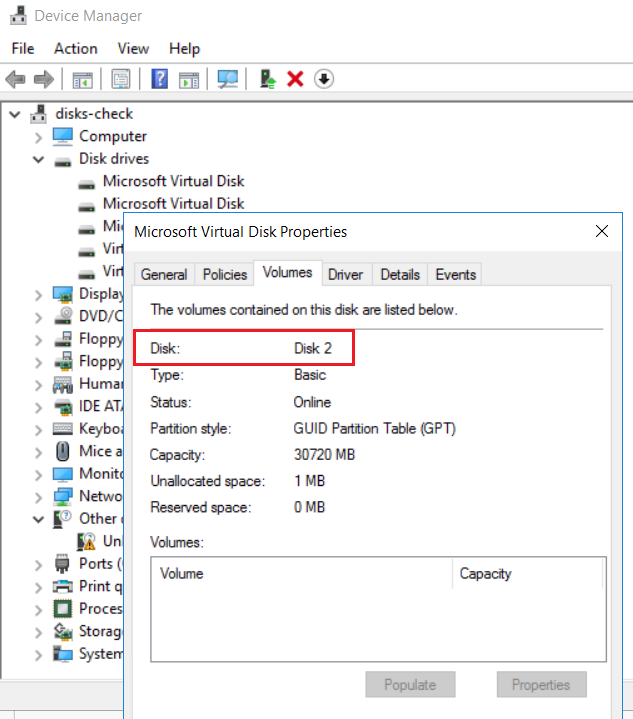Viewport: 633px width, 719px height.
Task: Click the Print queues printer icon
Action: pyautogui.click(x=62, y=586)
